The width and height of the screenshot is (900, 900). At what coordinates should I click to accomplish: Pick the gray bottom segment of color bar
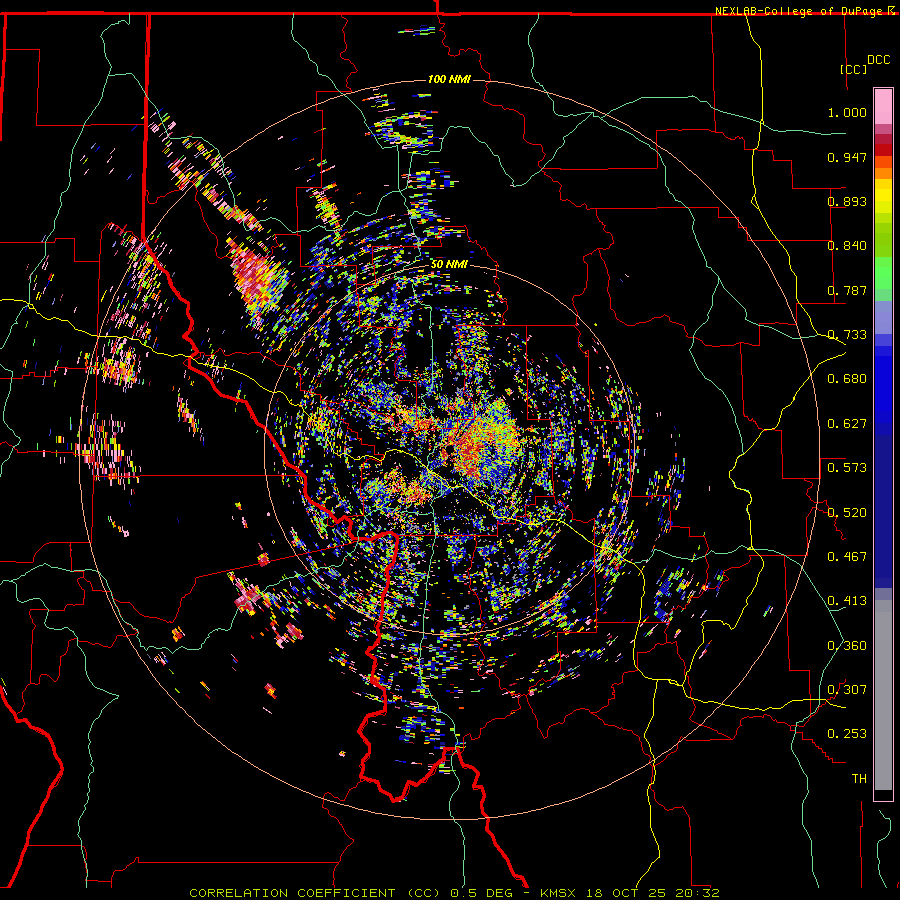coord(883,695)
